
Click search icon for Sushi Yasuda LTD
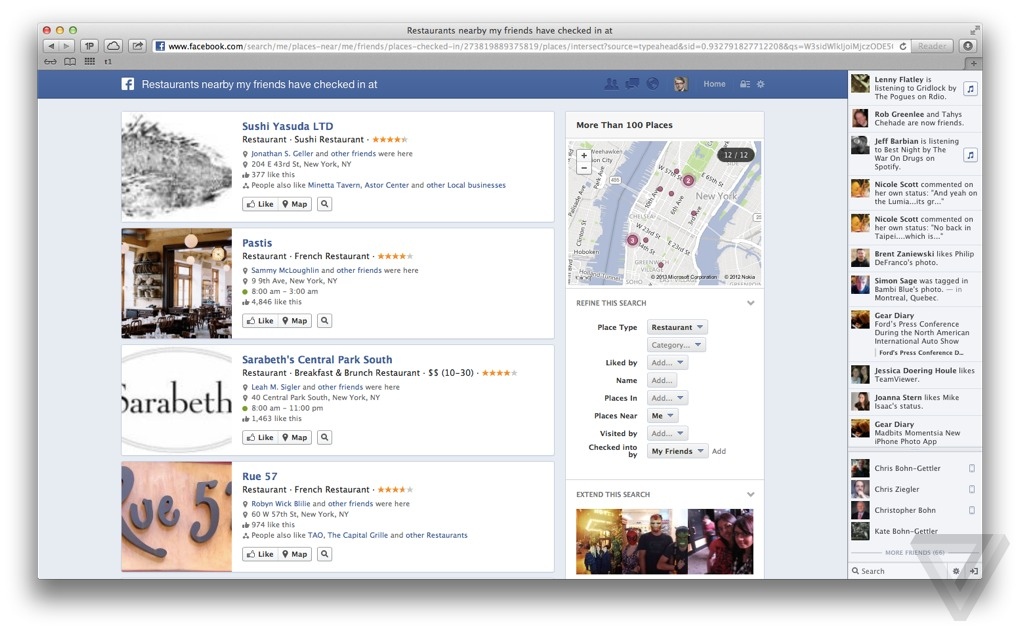325,204
